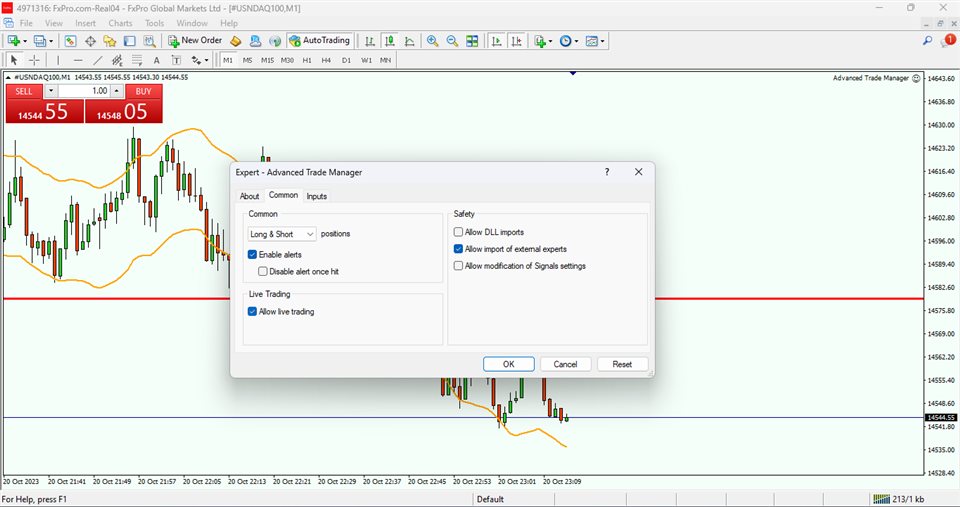
Task: Click the 1.00 volume input field
Action: (84, 91)
